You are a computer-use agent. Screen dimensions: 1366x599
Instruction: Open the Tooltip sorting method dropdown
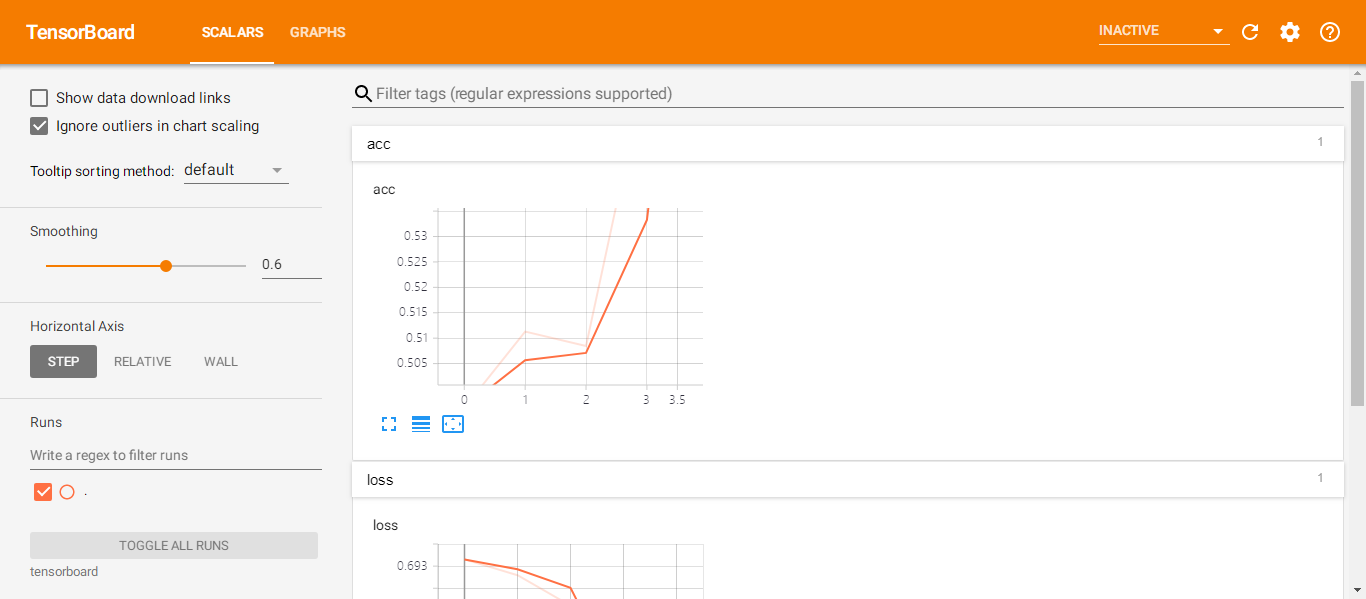[x=236, y=170]
